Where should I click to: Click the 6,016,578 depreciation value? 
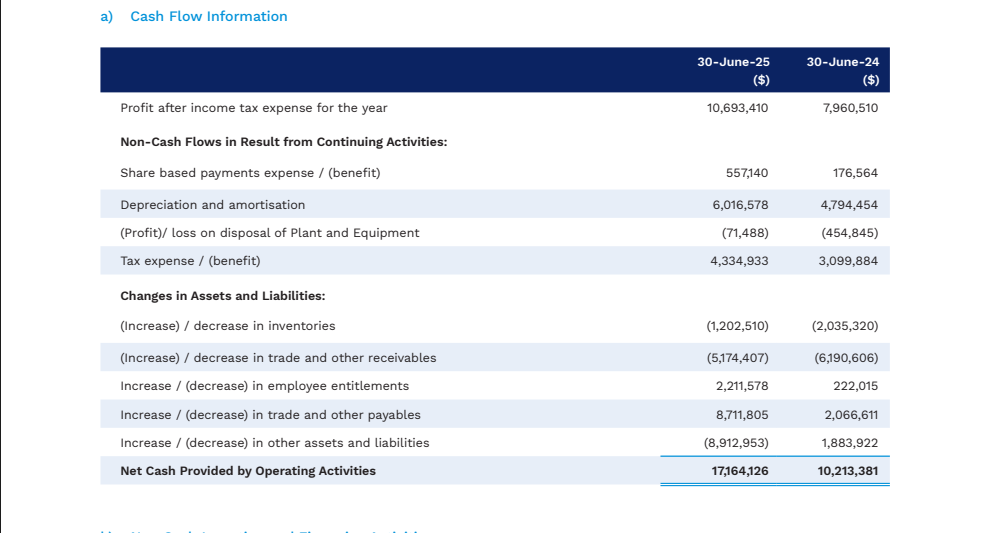pos(740,205)
